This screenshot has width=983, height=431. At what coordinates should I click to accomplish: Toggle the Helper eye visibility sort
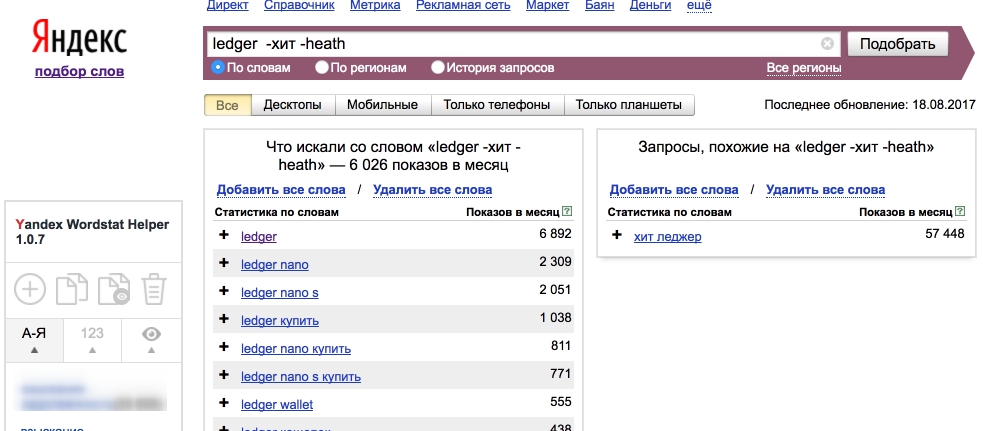point(151,339)
